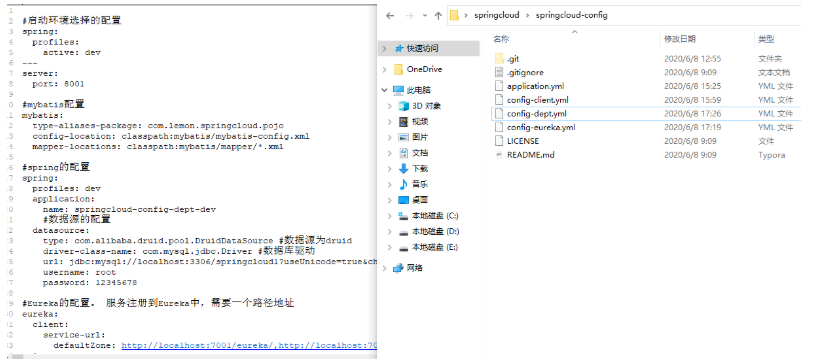Screen dimensions: 814x363
Task: Select the .git folder icon
Action: (x=499, y=59)
